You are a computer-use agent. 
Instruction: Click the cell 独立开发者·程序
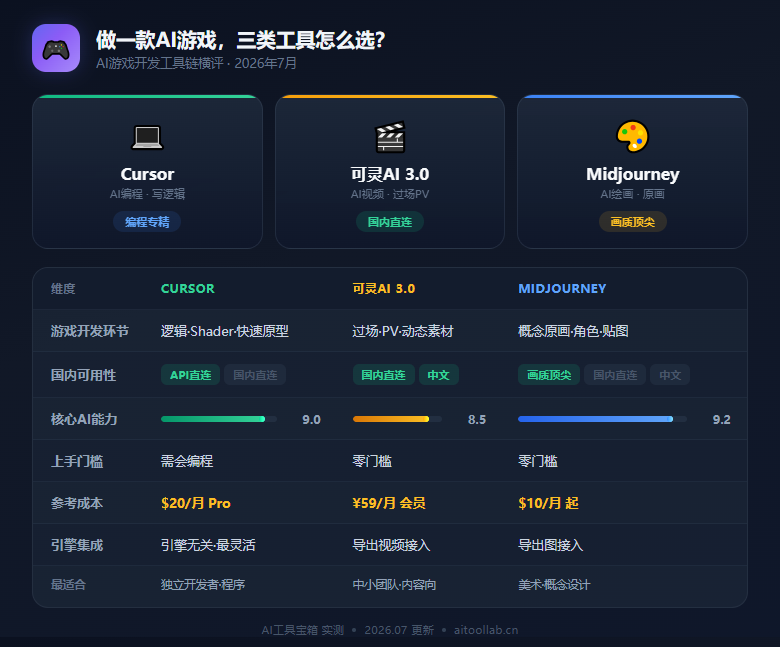tap(203, 584)
